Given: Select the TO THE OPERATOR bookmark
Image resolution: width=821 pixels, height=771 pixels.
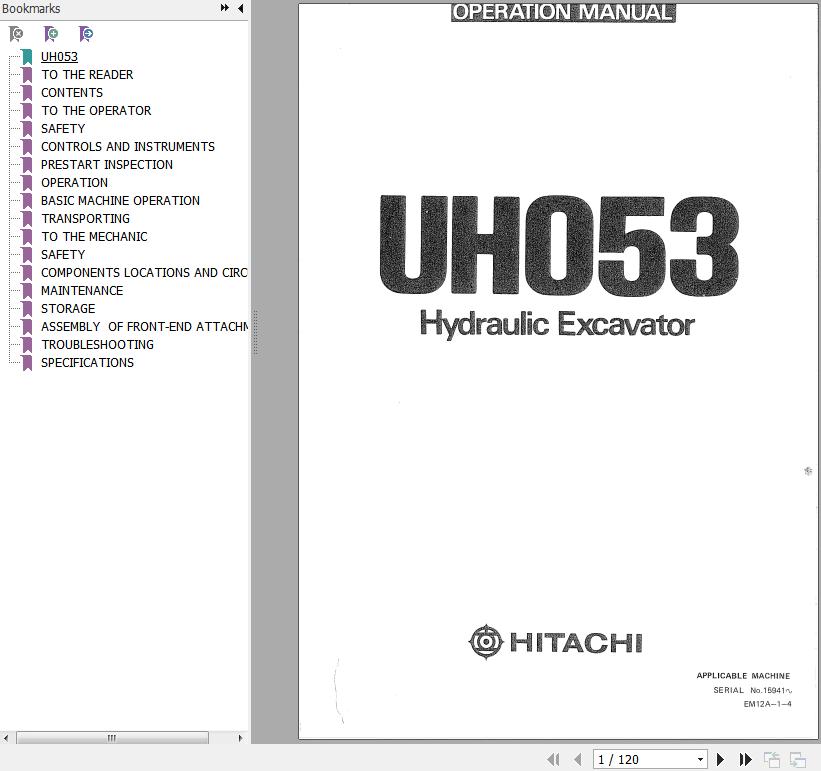Looking at the screenshot, I should (96, 110).
